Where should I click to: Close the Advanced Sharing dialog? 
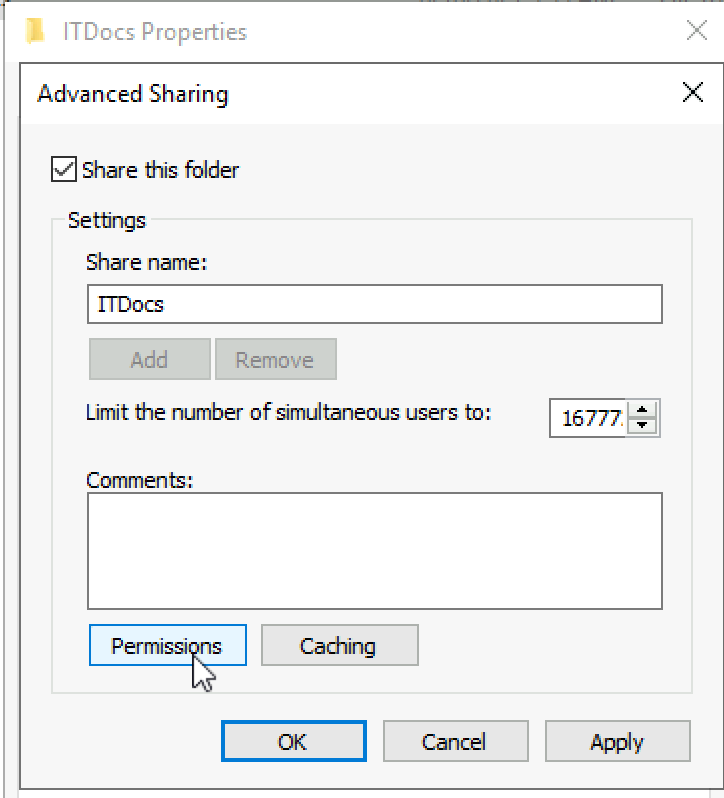point(692,93)
